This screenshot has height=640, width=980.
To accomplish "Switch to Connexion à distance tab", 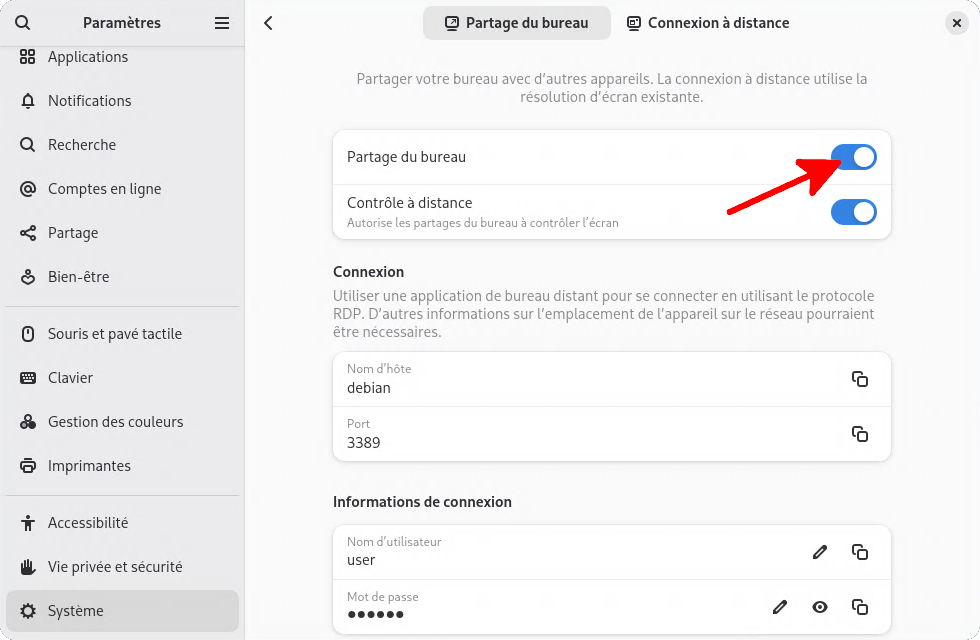I will 708,23.
